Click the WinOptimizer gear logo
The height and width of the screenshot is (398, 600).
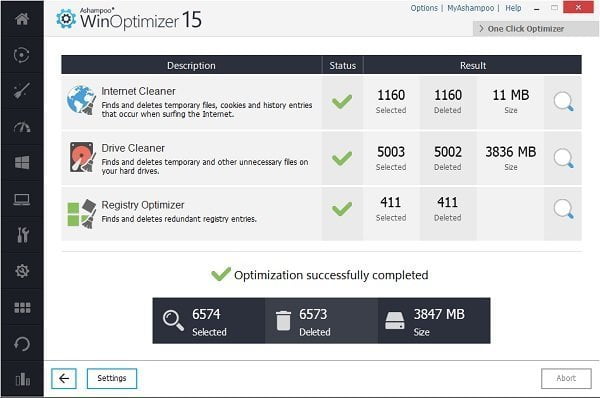click(x=66, y=18)
